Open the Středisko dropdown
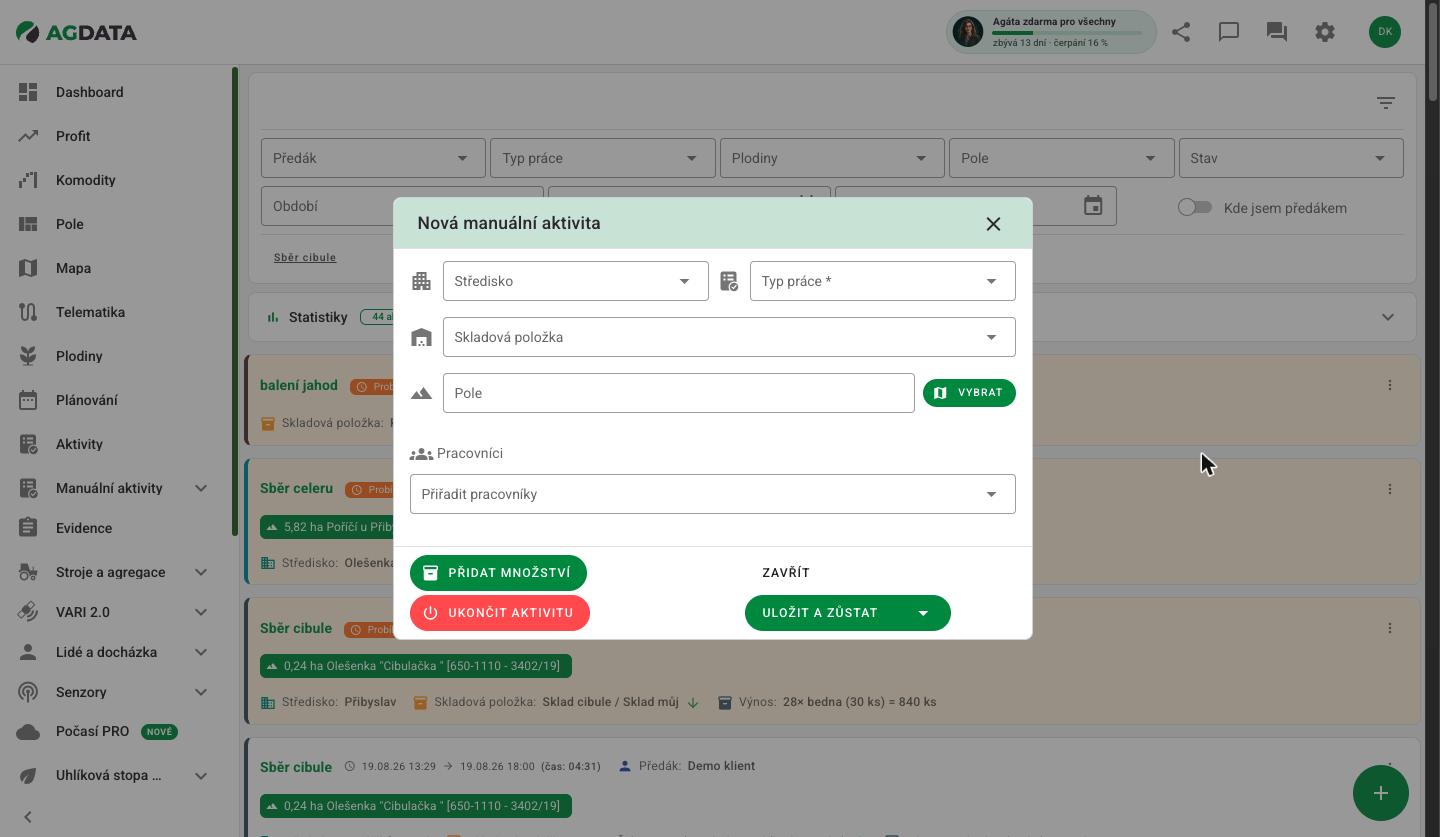 coord(576,281)
